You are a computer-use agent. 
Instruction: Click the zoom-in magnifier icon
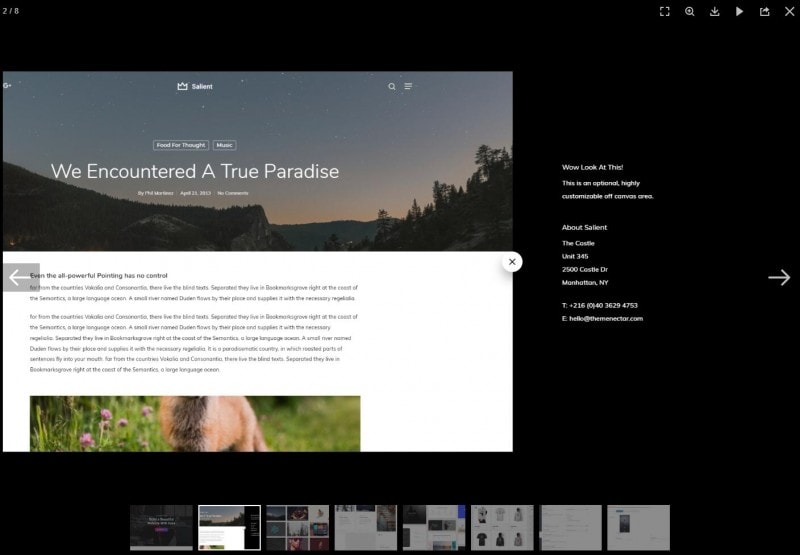pyautogui.click(x=690, y=11)
